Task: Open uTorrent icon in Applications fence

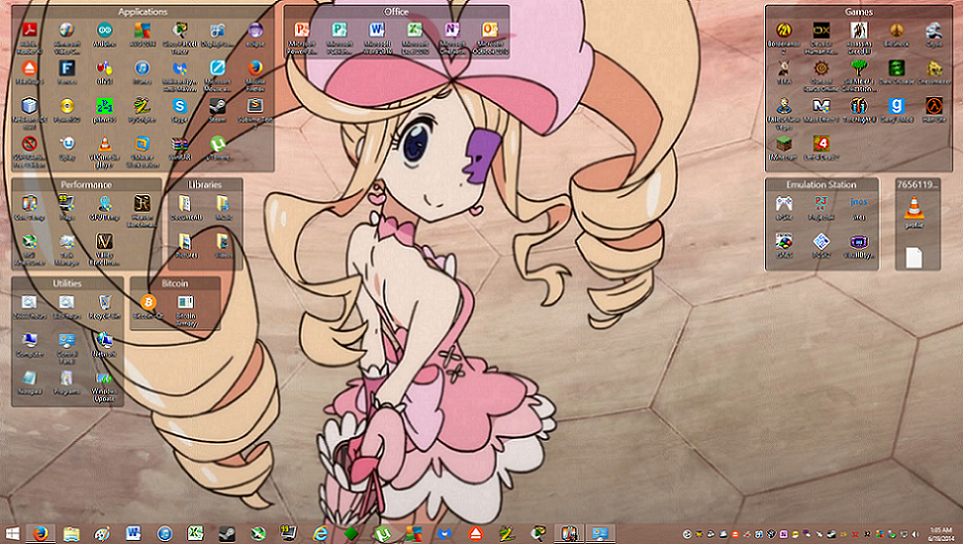Action: click(x=217, y=144)
